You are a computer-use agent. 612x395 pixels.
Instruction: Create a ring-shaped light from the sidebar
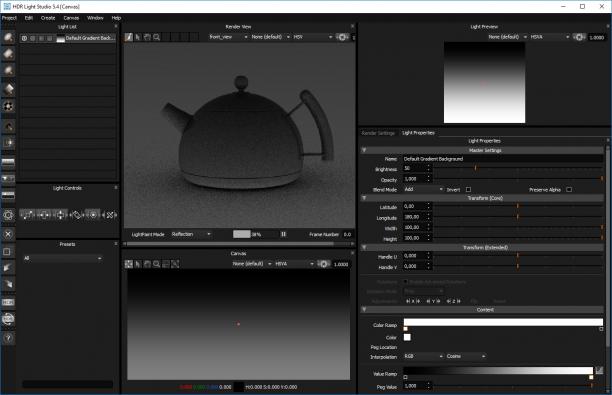click(8, 106)
